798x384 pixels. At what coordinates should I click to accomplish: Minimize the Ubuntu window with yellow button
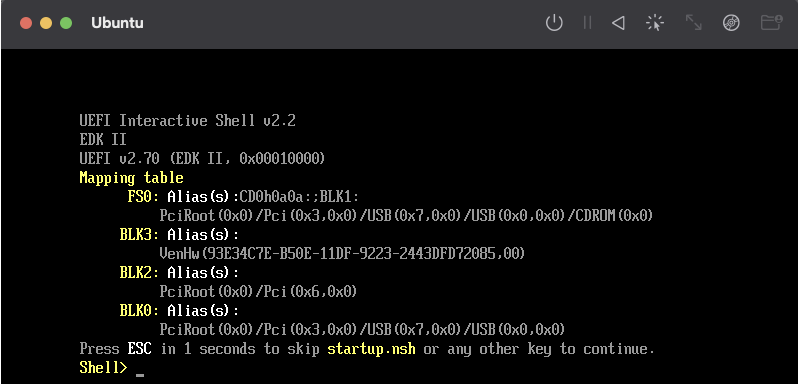point(46,23)
